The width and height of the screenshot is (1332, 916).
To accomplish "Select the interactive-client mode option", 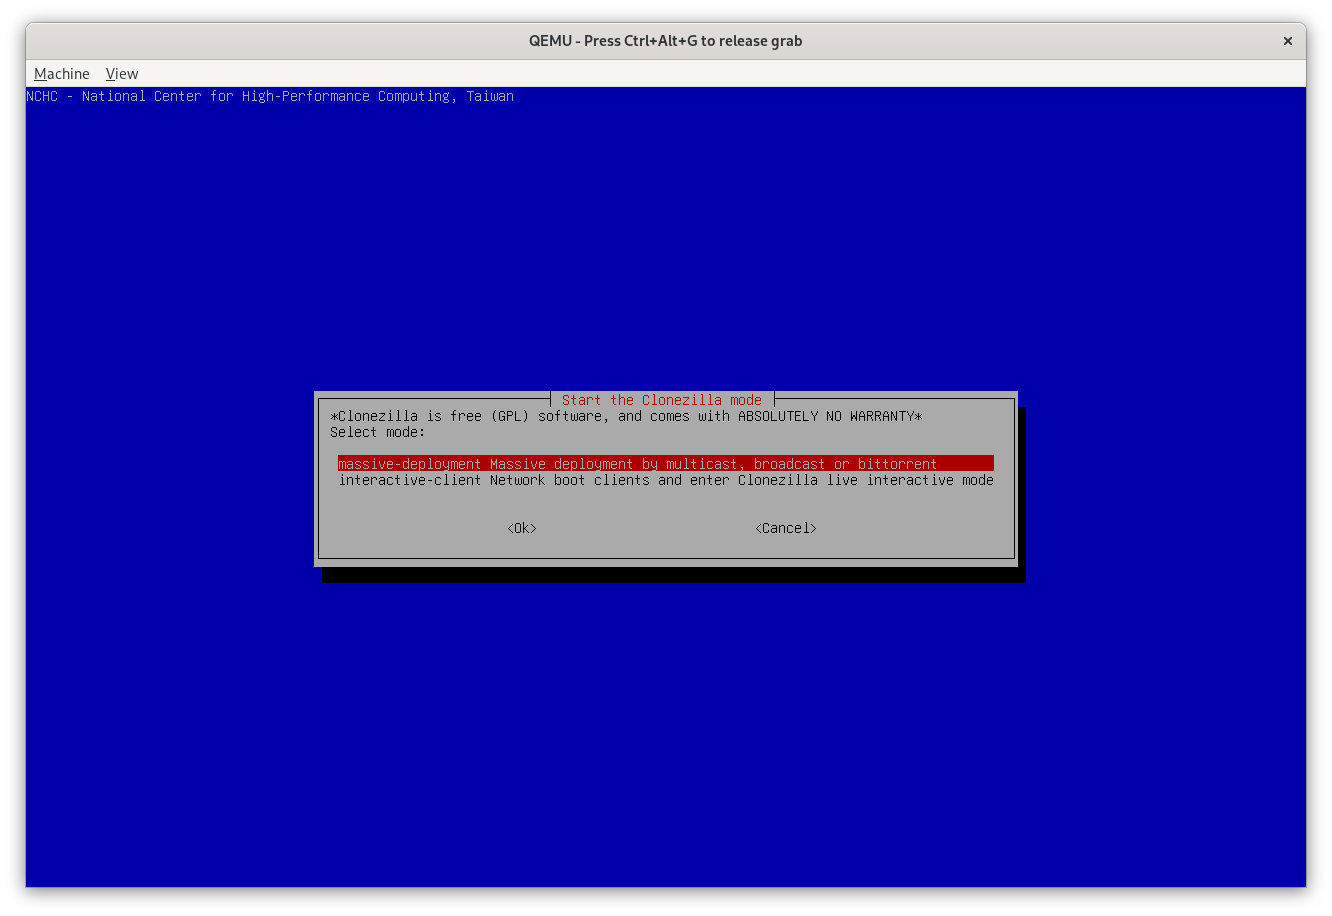I will click(666, 480).
